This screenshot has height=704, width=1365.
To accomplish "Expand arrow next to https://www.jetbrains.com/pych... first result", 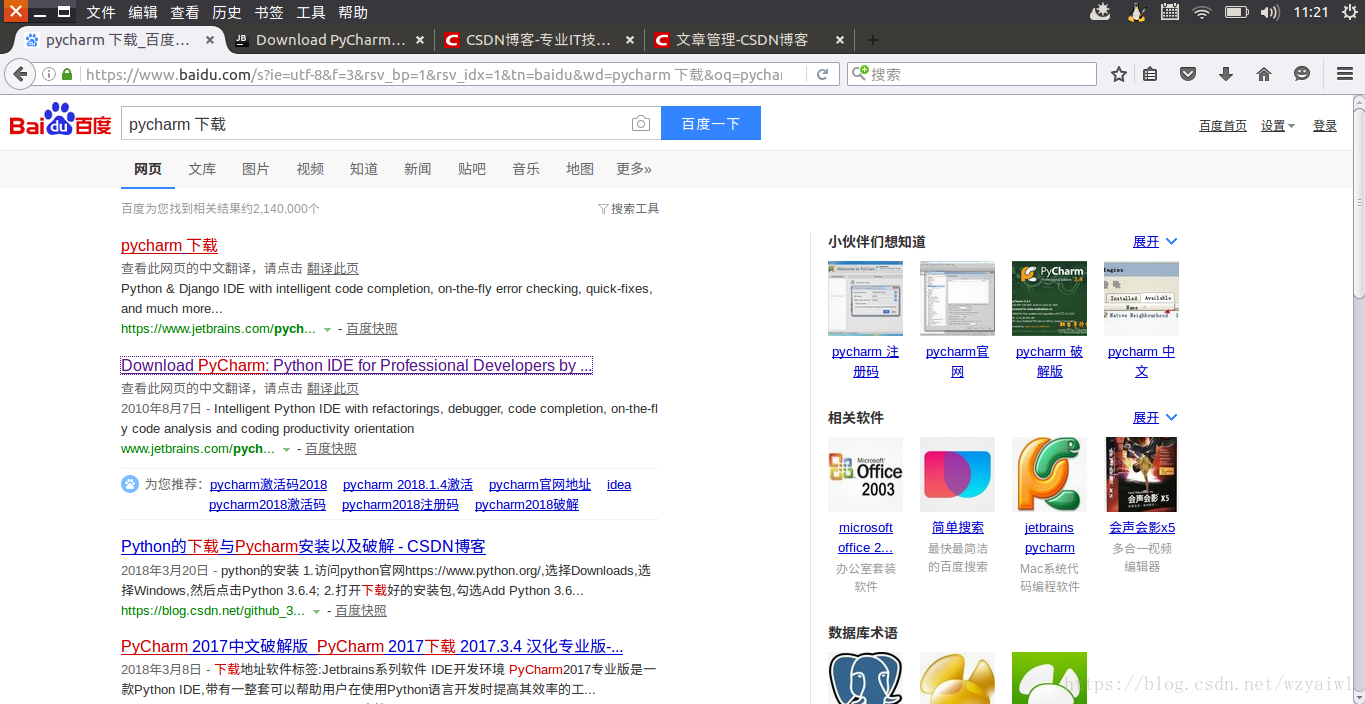I will tap(327, 329).
